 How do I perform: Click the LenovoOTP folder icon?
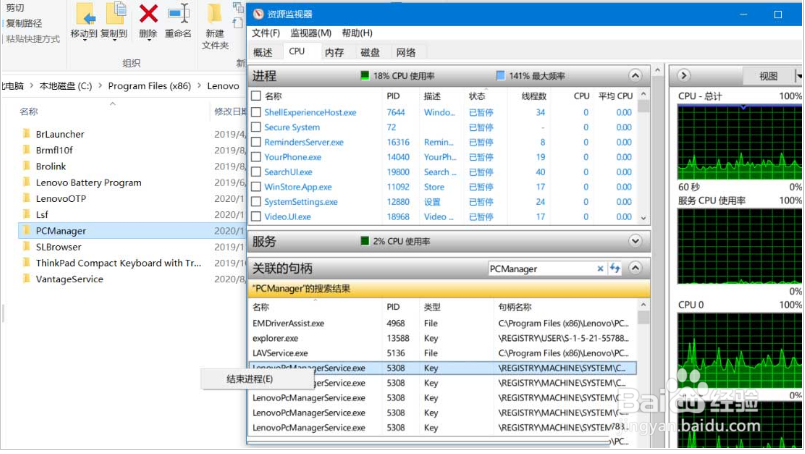tap(27, 198)
